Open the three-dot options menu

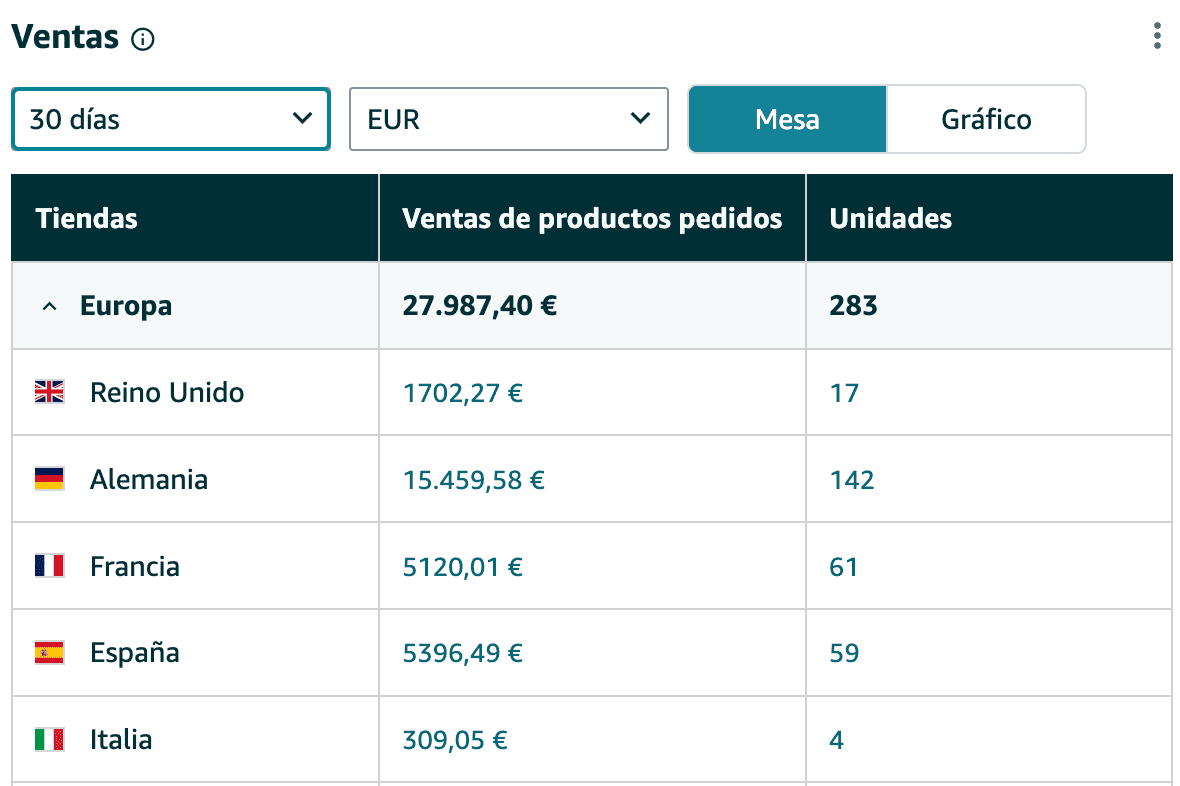click(1156, 36)
